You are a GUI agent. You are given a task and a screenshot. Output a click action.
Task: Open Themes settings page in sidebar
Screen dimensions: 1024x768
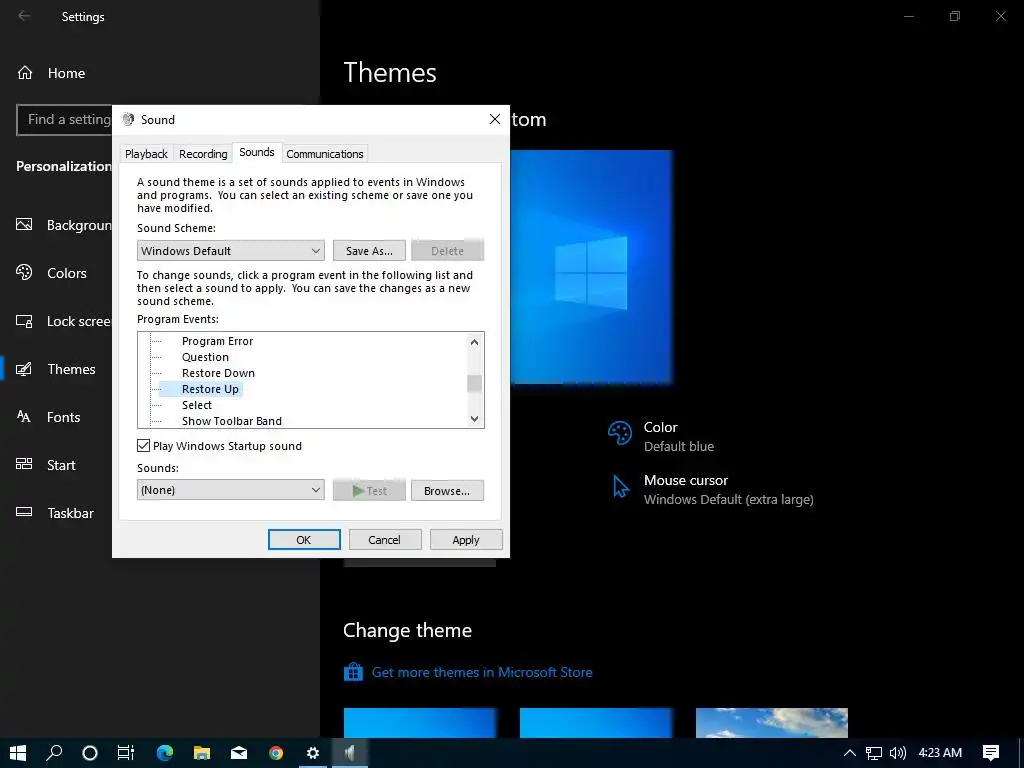tap(71, 369)
